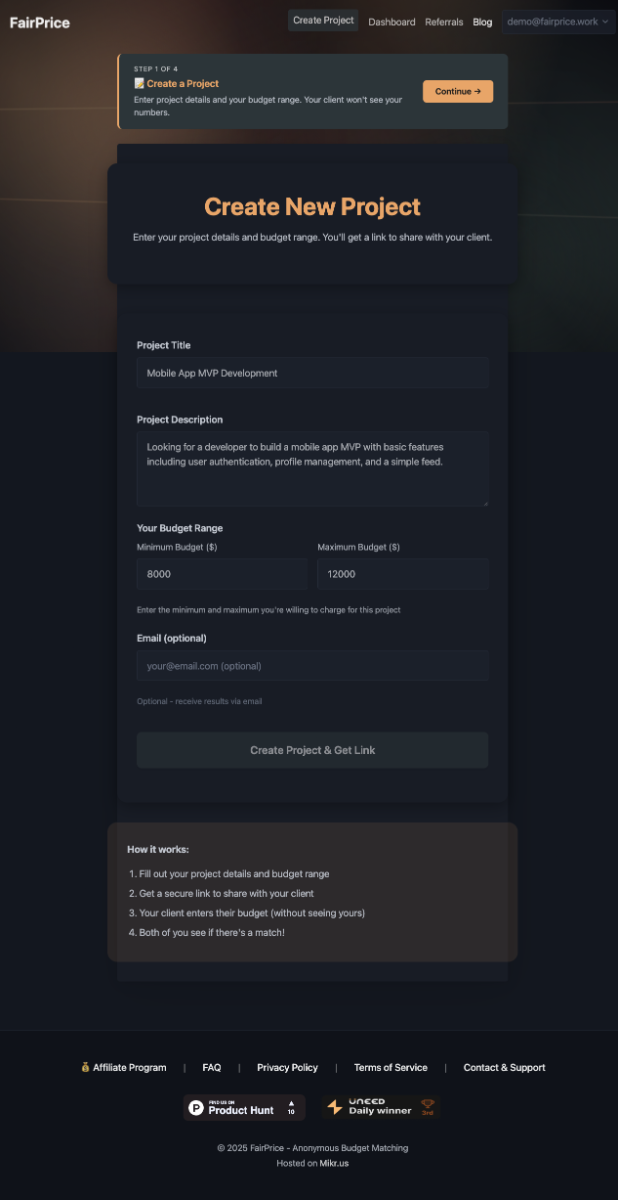Go to the Dashboard nav item
This screenshot has height=1200, width=618.
(392, 22)
